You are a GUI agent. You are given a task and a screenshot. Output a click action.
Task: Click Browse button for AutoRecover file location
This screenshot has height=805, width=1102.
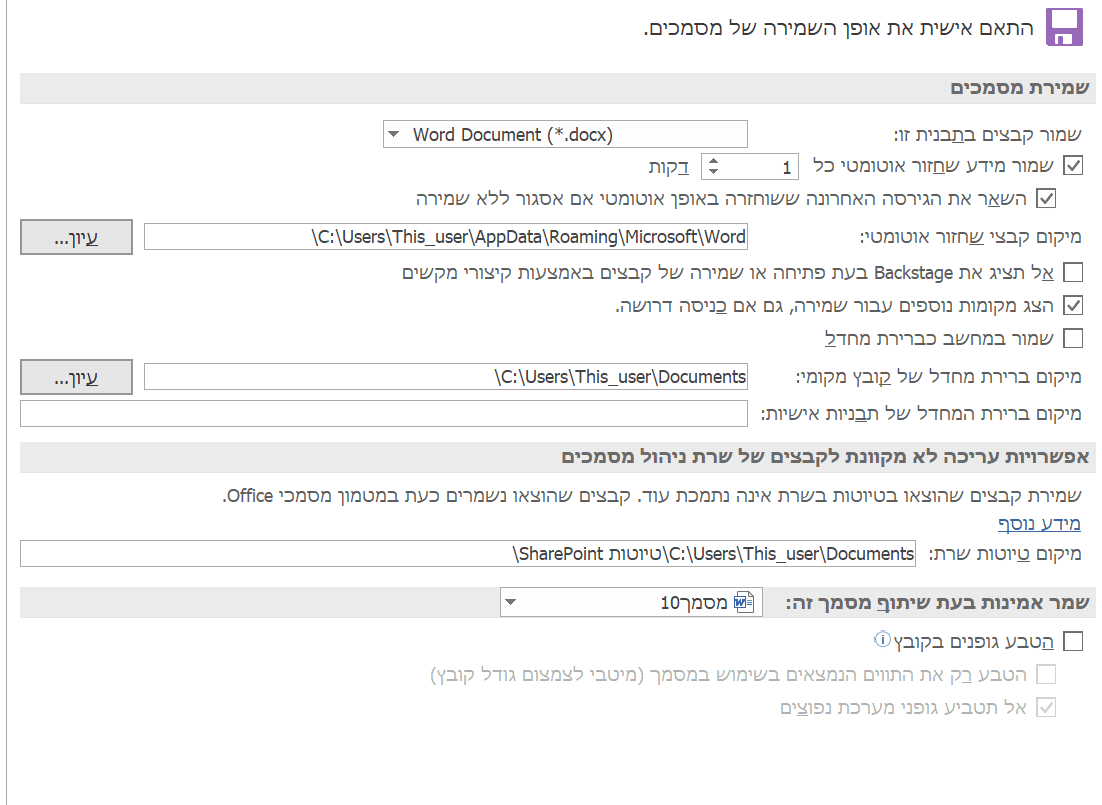pos(76,237)
